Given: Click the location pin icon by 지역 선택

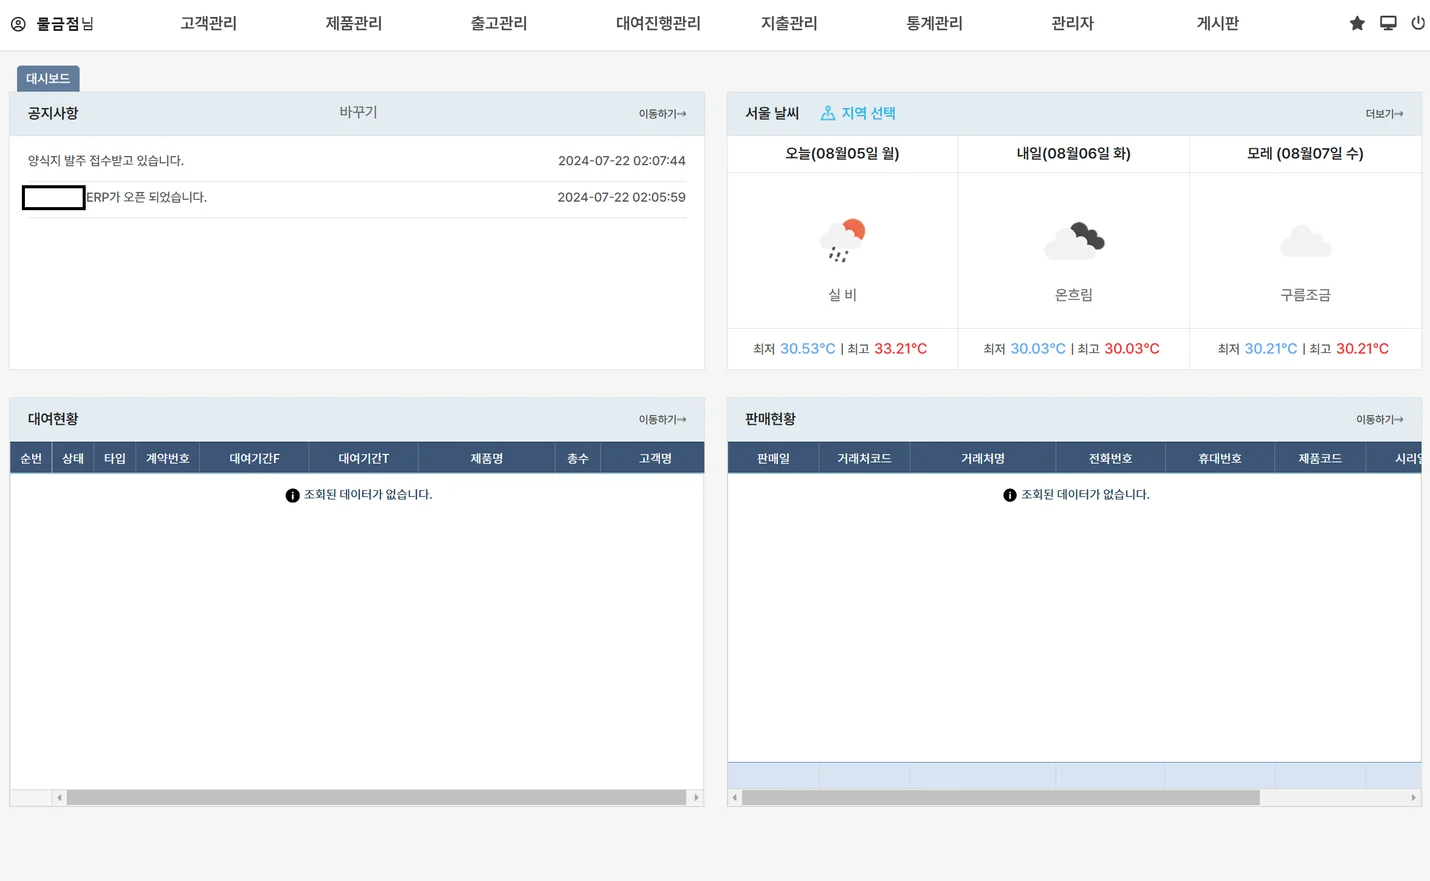Looking at the screenshot, I should pyautogui.click(x=828, y=113).
